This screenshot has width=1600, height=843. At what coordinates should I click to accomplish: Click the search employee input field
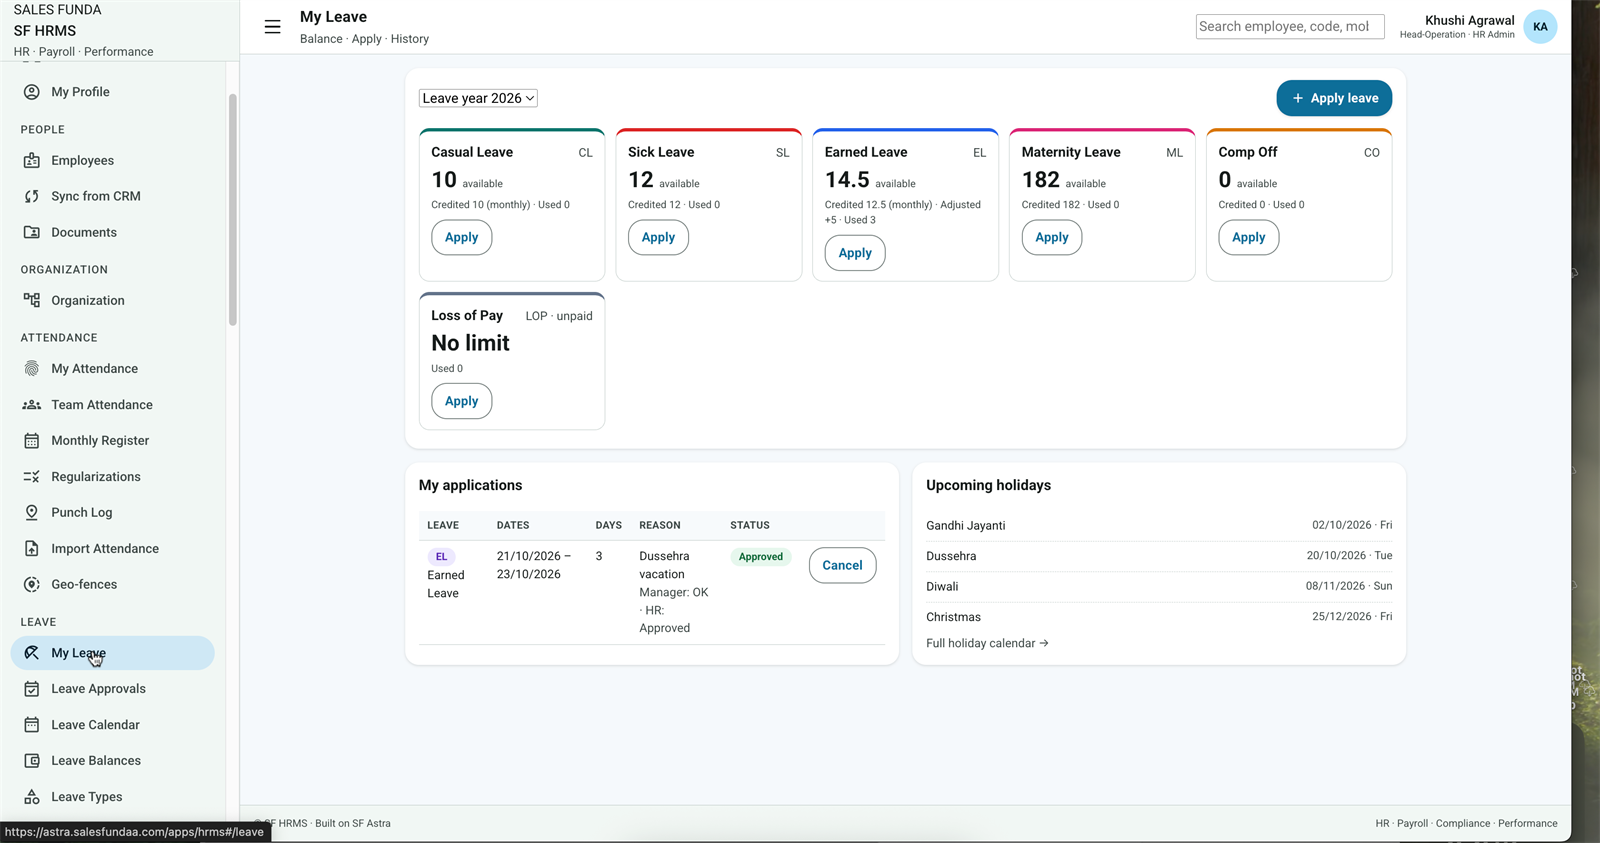click(x=1290, y=27)
